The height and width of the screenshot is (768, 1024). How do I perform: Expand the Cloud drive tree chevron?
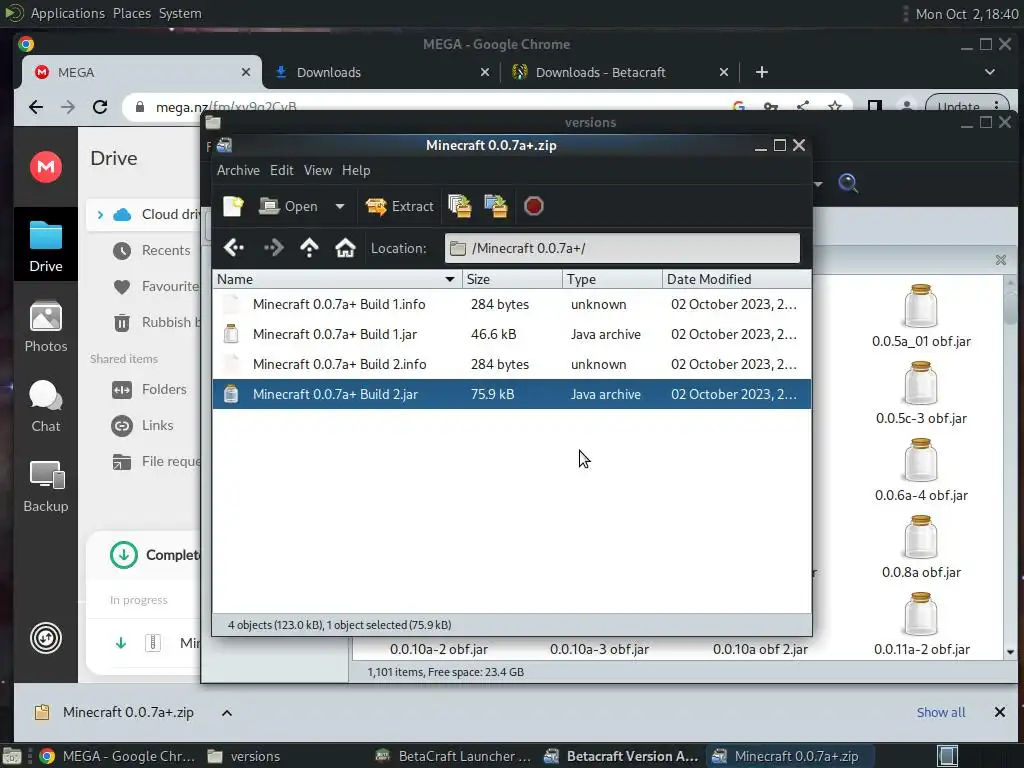pos(100,214)
